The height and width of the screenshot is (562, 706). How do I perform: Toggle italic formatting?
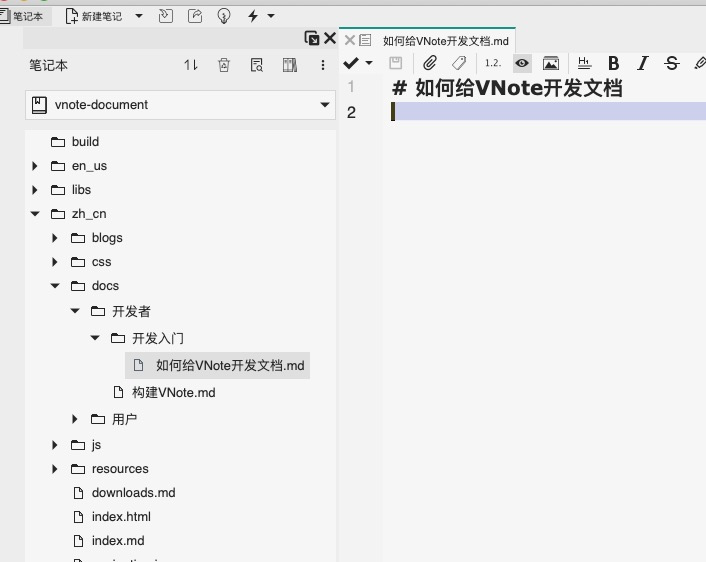point(643,63)
